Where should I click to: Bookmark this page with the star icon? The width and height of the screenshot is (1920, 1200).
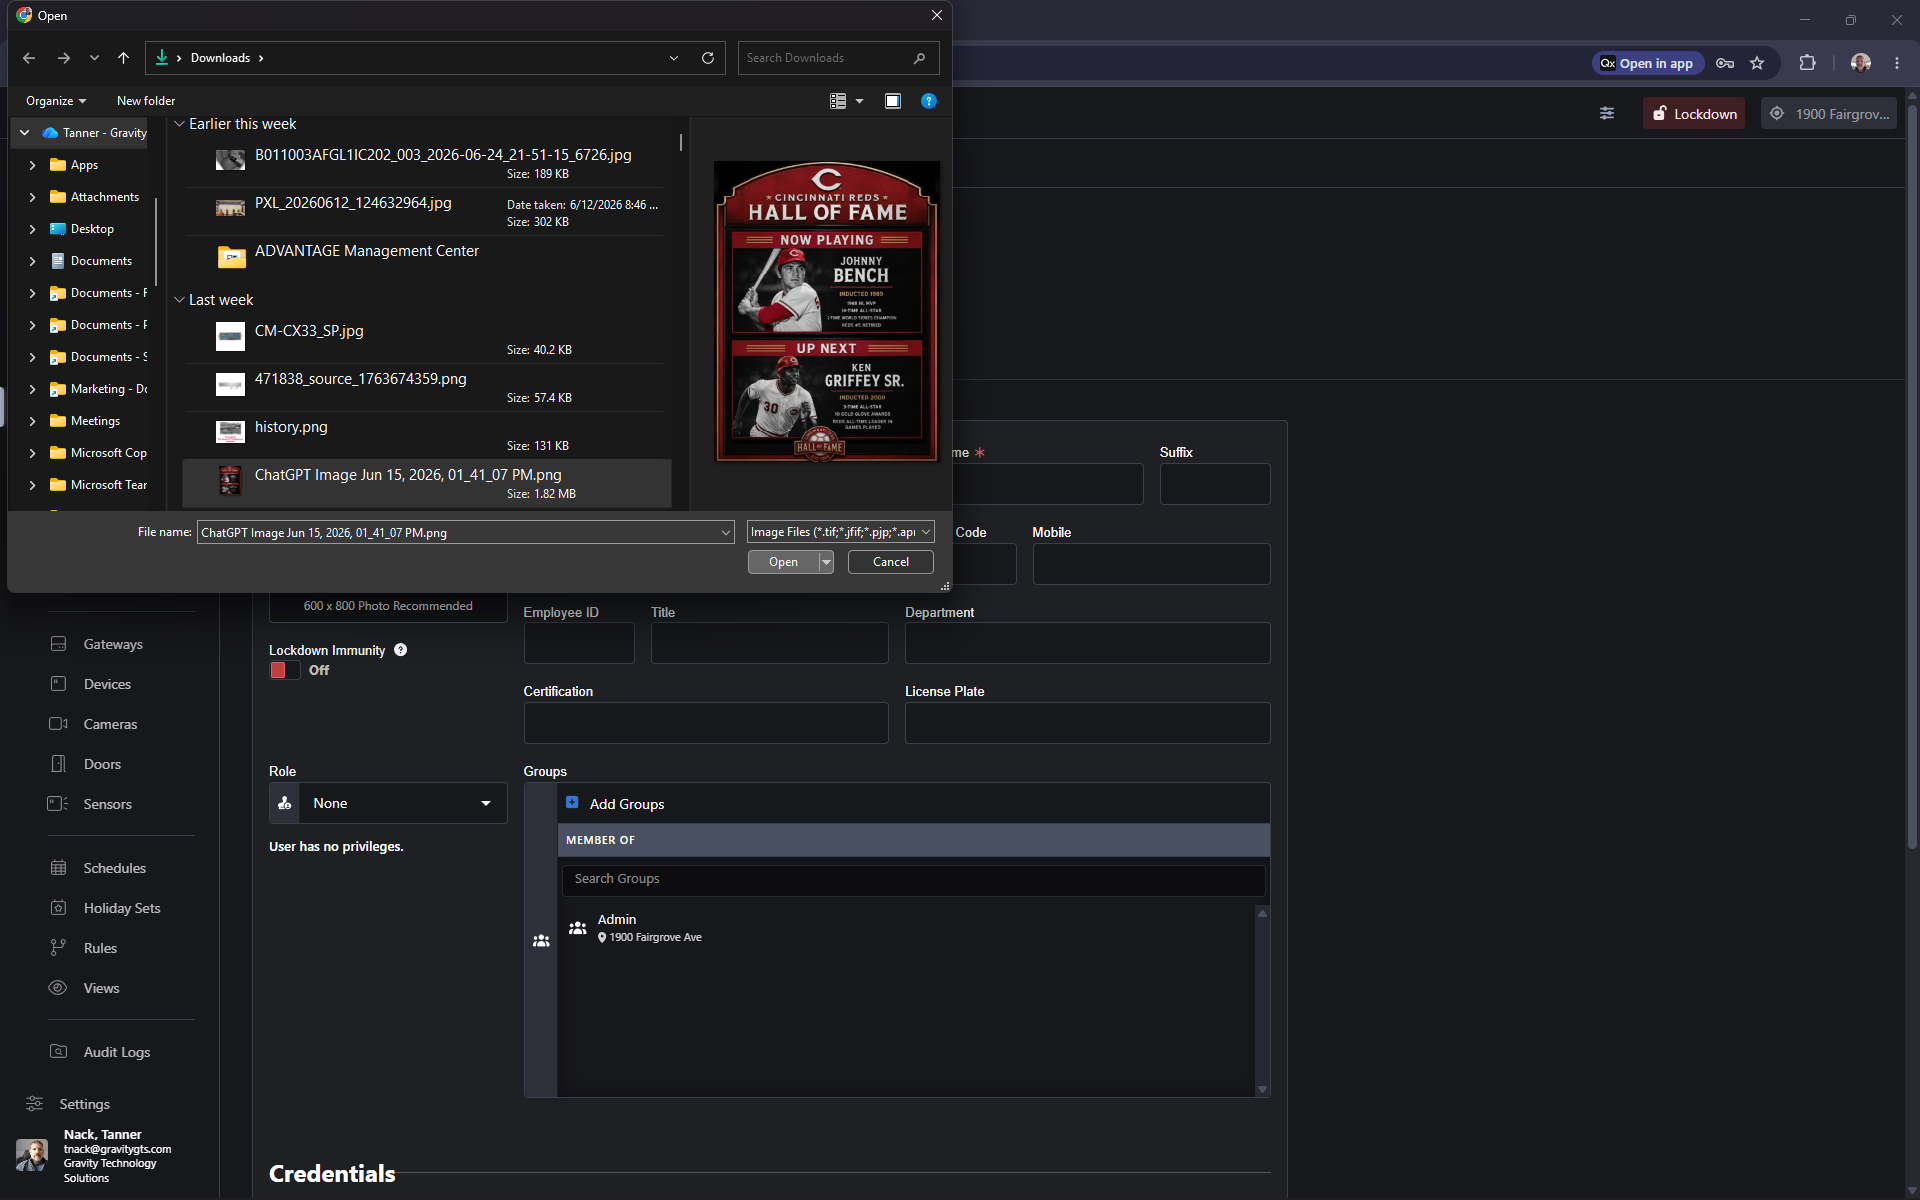tap(1757, 63)
